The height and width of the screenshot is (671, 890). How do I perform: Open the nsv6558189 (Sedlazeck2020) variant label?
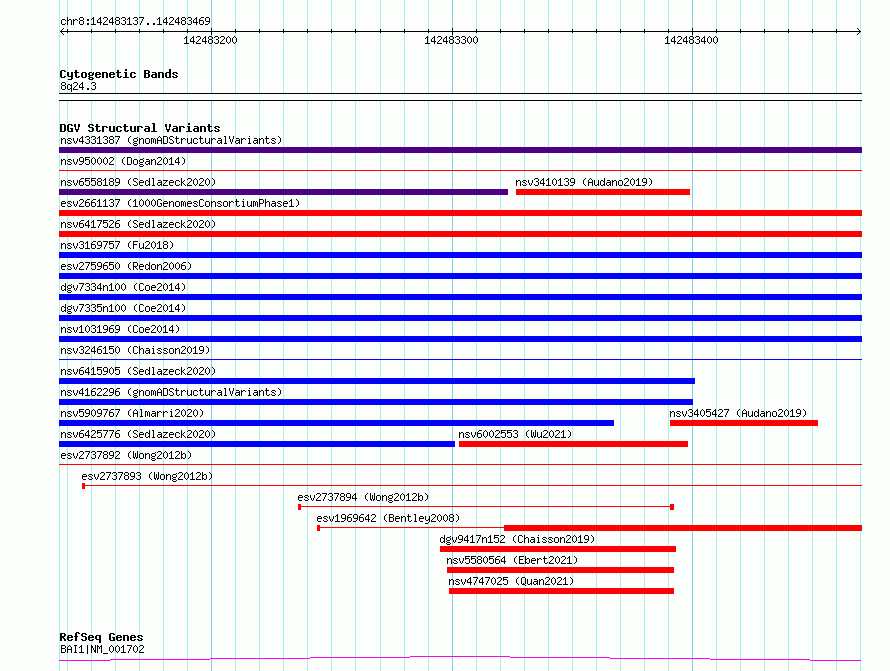pyautogui.click(x=138, y=182)
